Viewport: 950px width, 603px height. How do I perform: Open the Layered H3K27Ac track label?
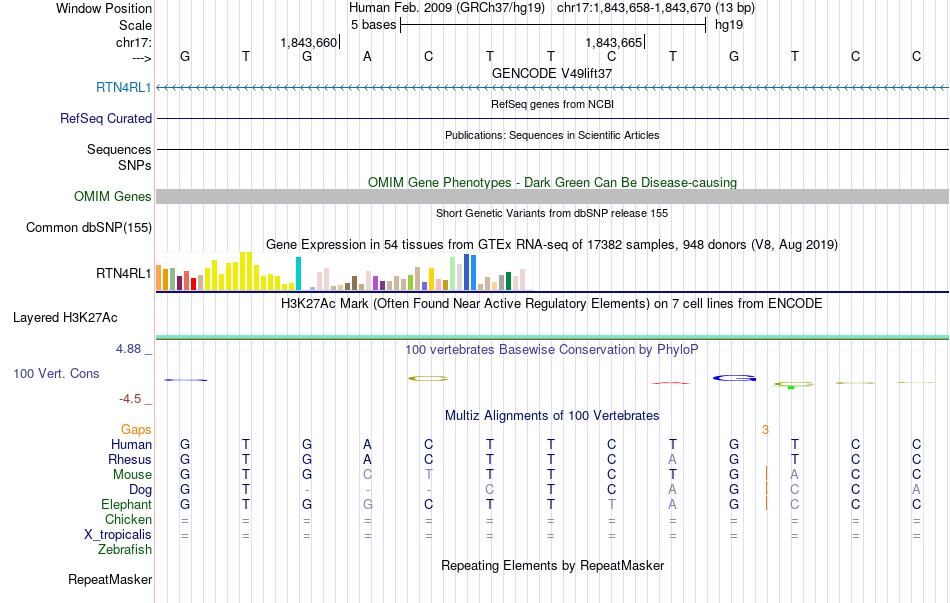click(65, 318)
